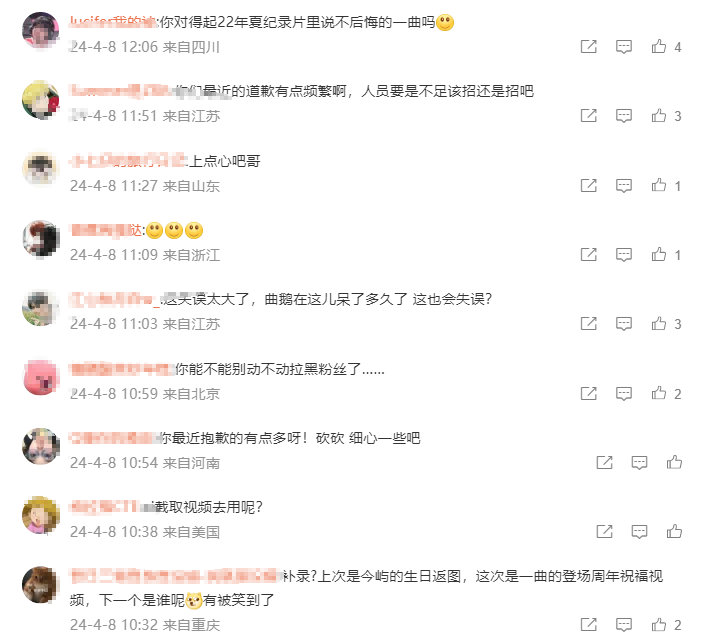The width and height of the screenshot is (702, 638).
Task: Reply to the 10:54 comment from 河南
Action: pyautogui.click(x=639, y=462)
